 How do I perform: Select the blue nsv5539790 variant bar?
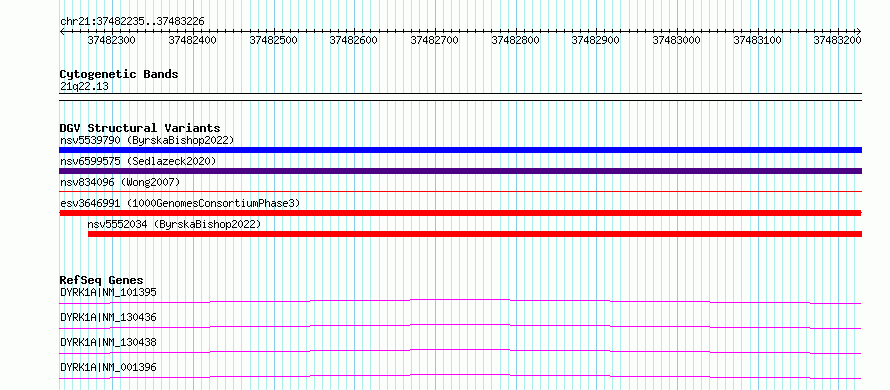point(460,150)
